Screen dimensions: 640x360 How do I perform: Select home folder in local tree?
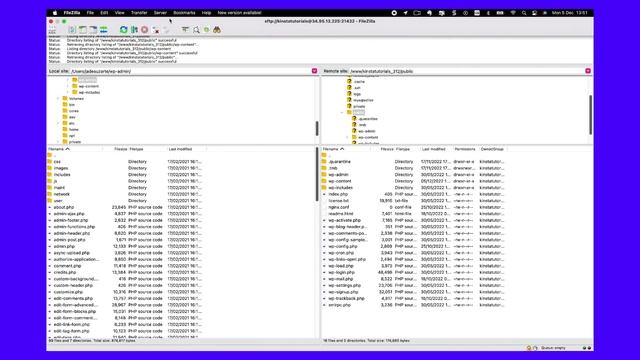click(73, 129)
